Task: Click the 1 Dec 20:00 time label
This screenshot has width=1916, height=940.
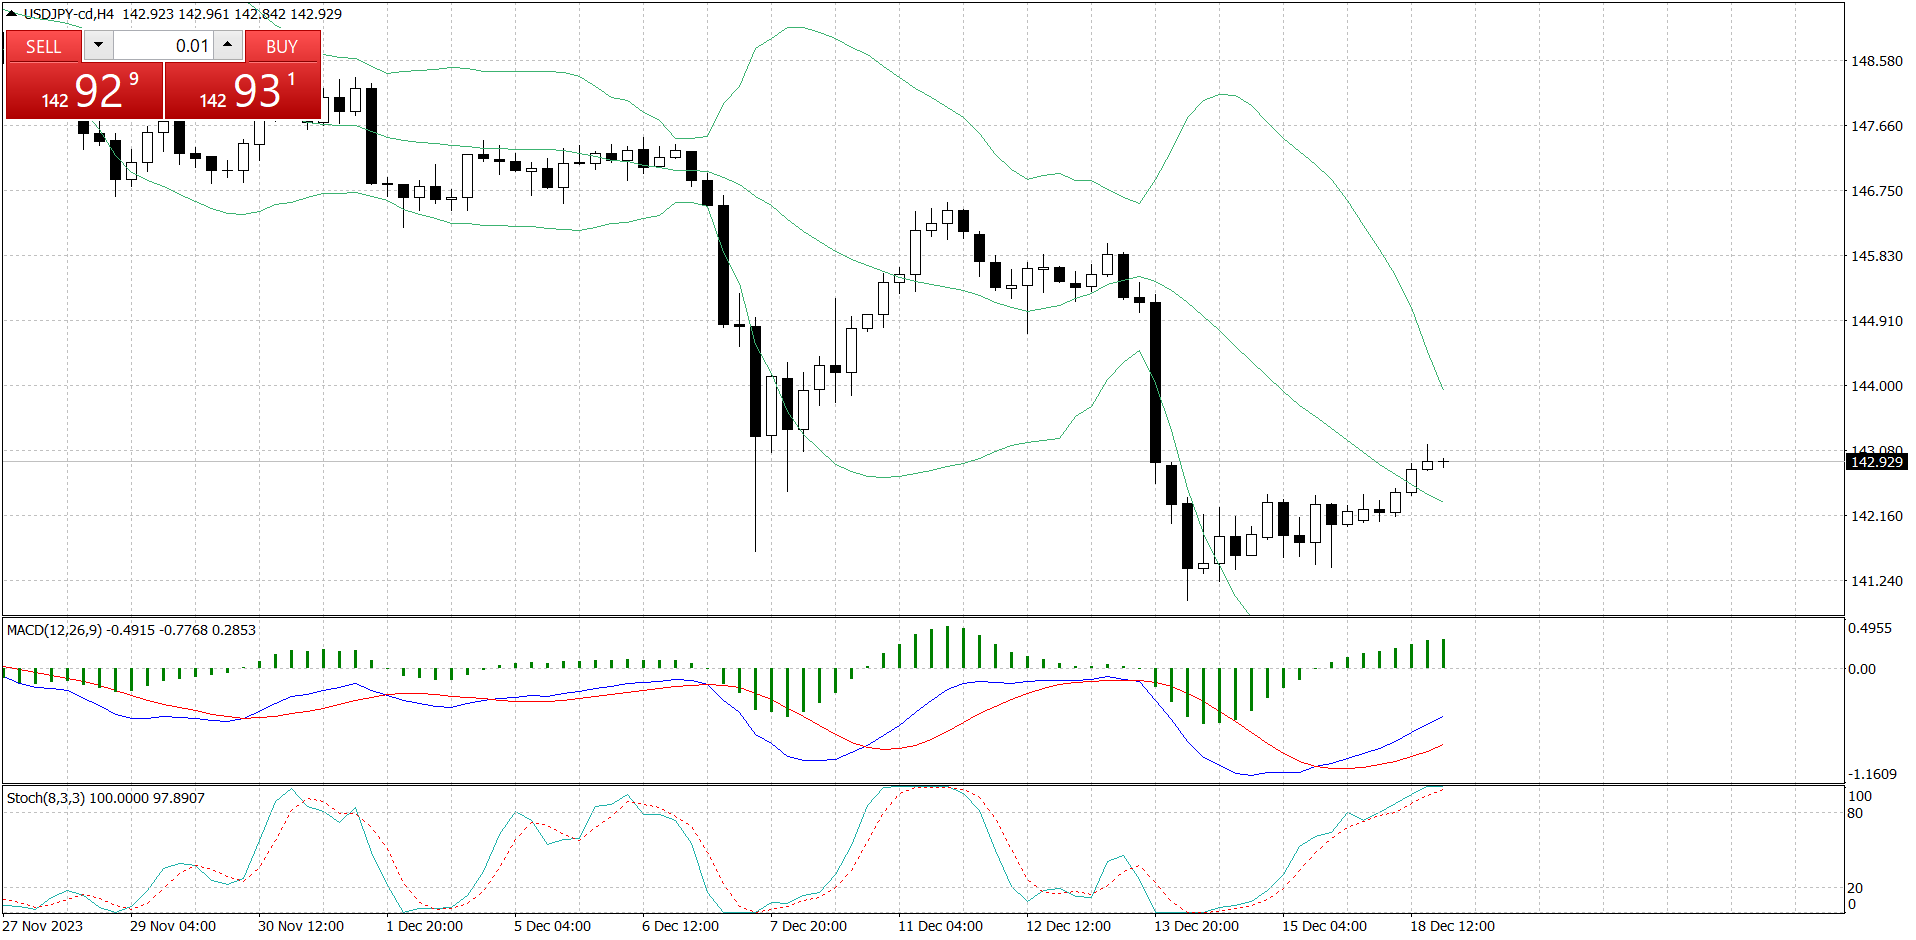Action: [x=425, y=926]
